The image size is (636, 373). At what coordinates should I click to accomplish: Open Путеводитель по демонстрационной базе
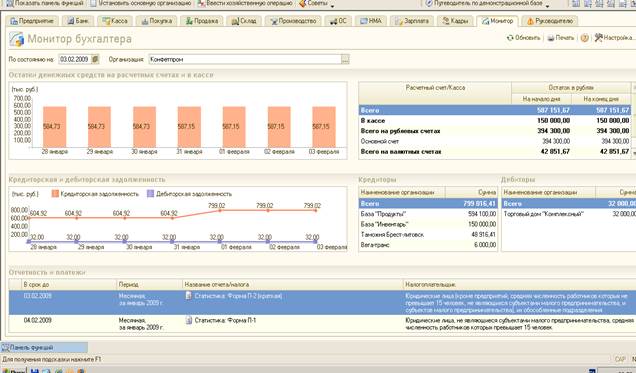[x=484, y=3]
